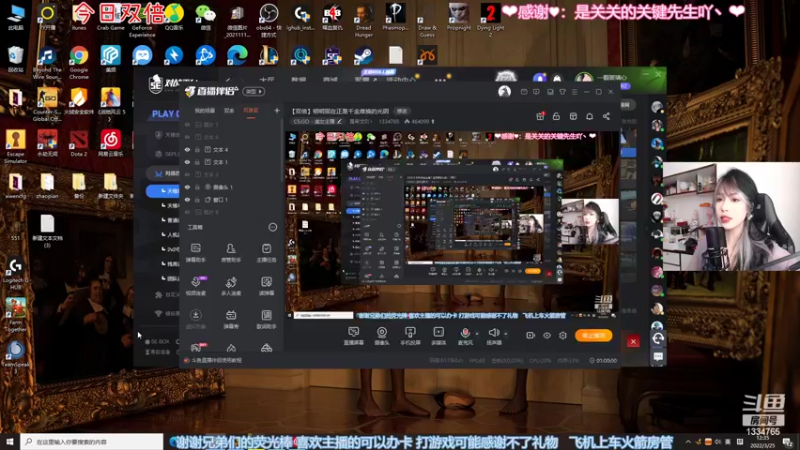Collapse the 工具箱 toolbox section
The height and width of the screenshot is (450, 800).
click(272, 227)
